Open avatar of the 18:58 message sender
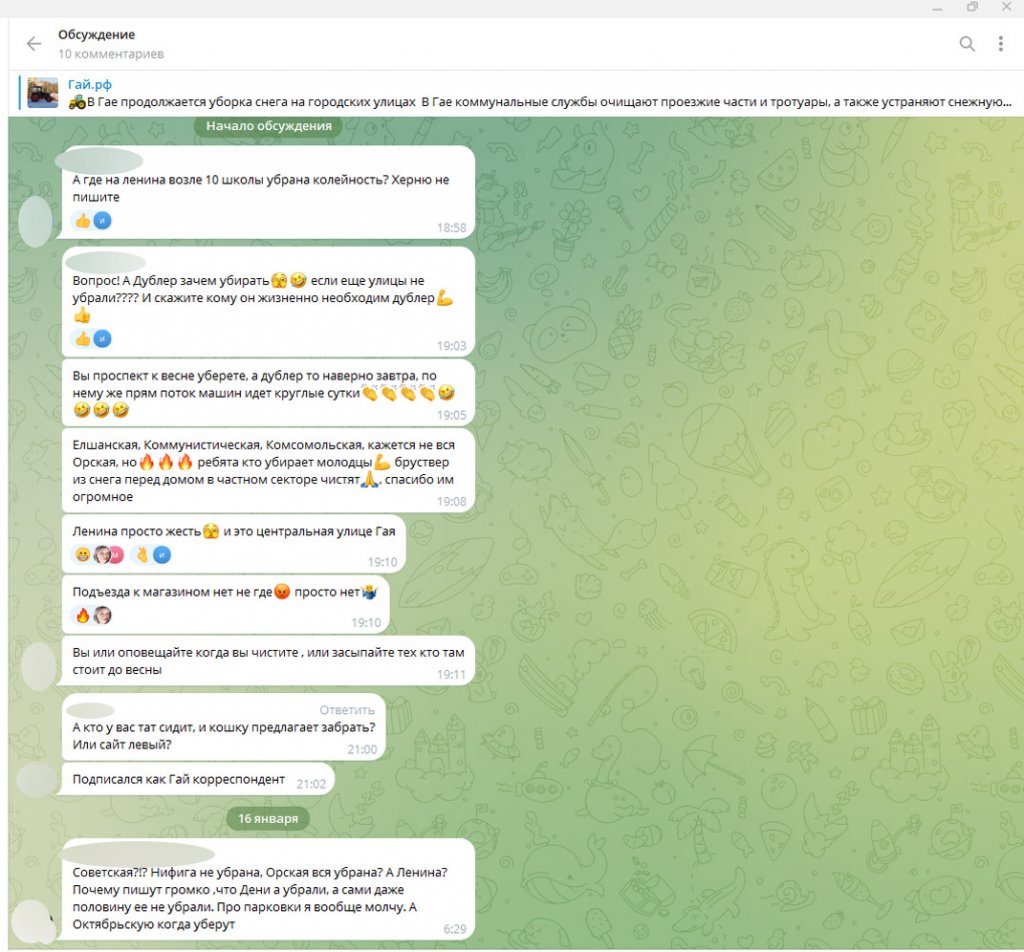 click(36, 221)
